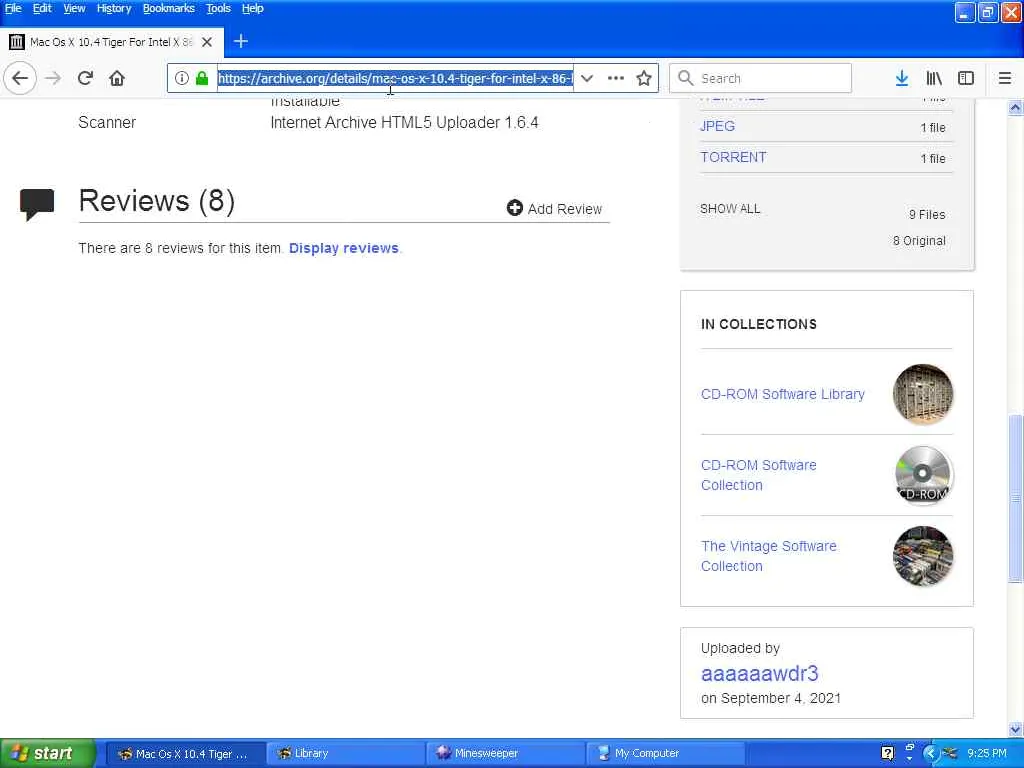The width and height of the screenshot is (1024, 768).
Task: Download the JPEG file option
Action: point(717,126)
